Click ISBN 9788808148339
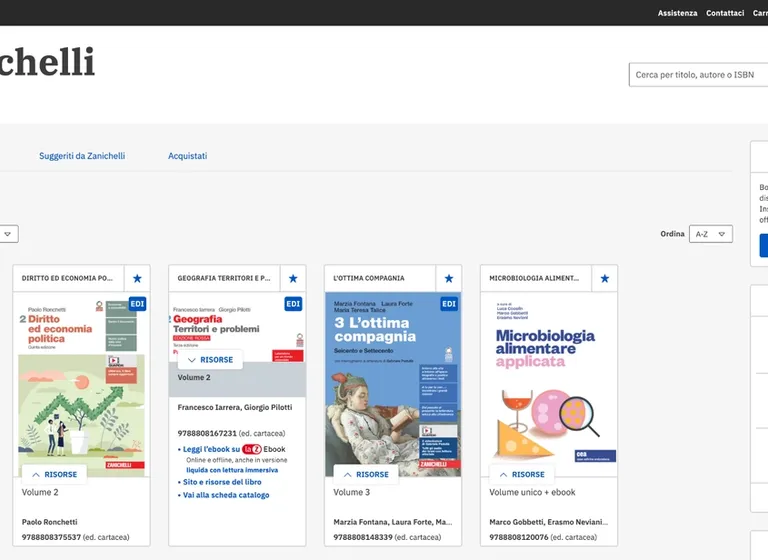The image size is (768, 560). (363, 537)
